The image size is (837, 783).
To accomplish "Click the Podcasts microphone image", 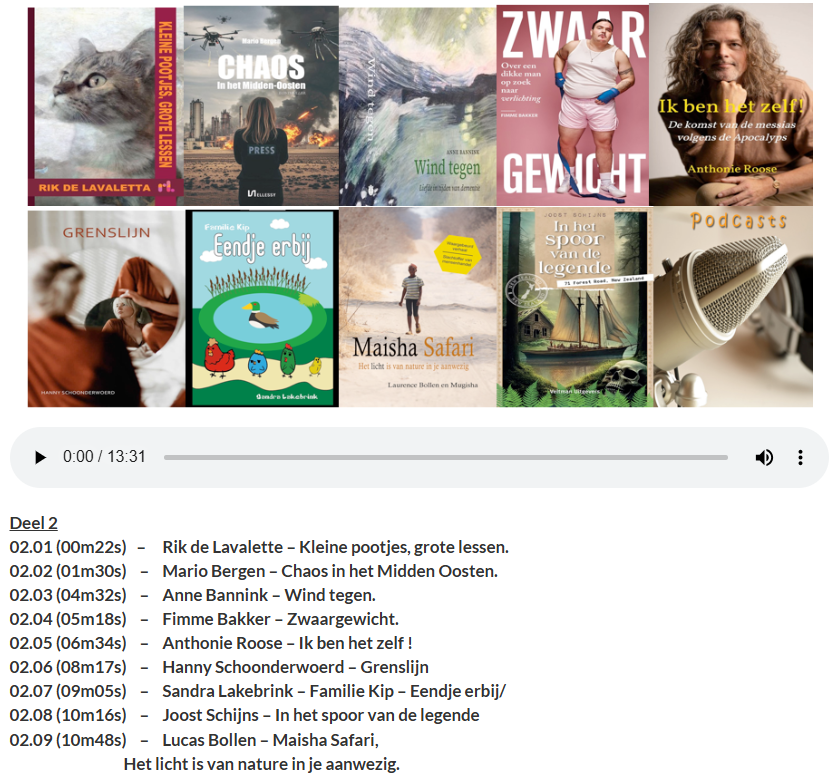I will [x=732, y=308].
